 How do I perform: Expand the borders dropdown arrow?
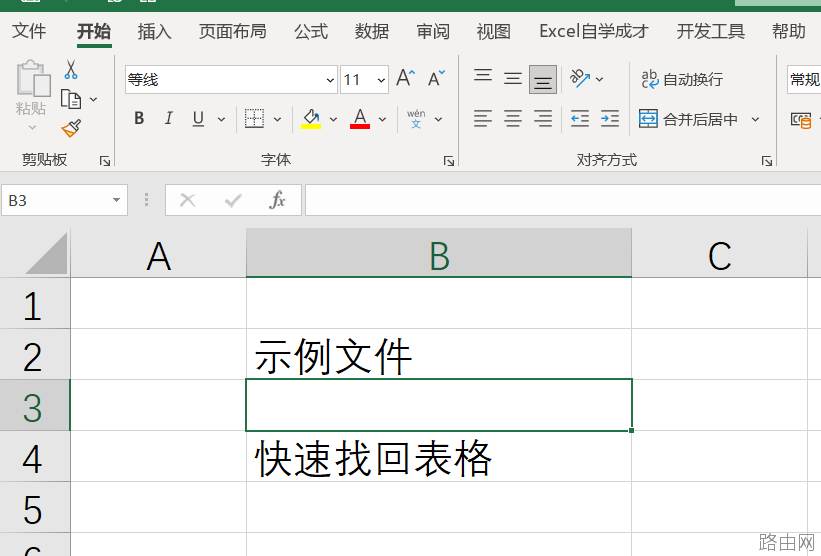[x=278, y=119]
